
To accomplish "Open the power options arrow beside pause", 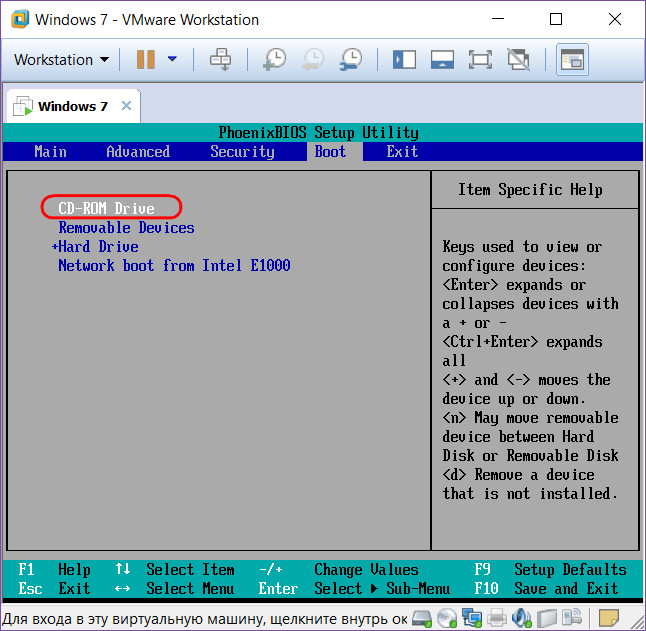I will click(172, 59).
